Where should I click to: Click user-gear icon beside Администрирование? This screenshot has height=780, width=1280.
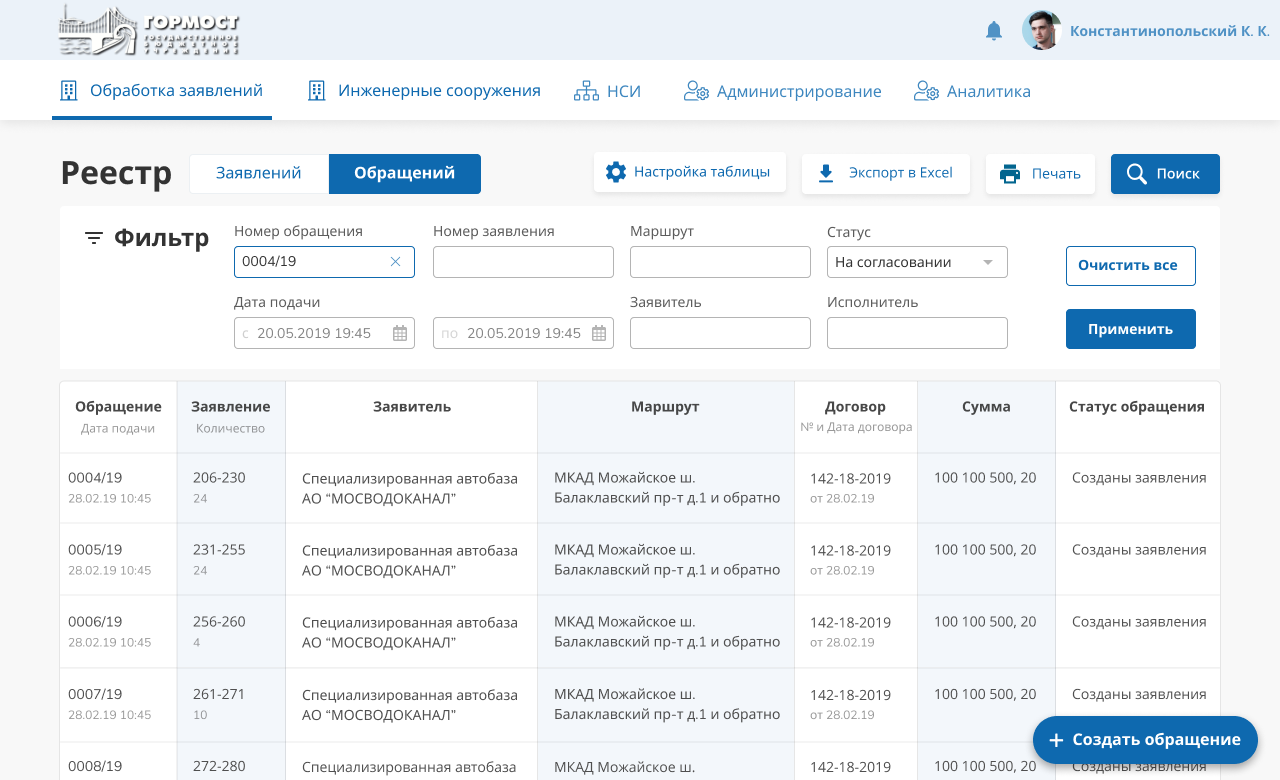pos(696,91)
